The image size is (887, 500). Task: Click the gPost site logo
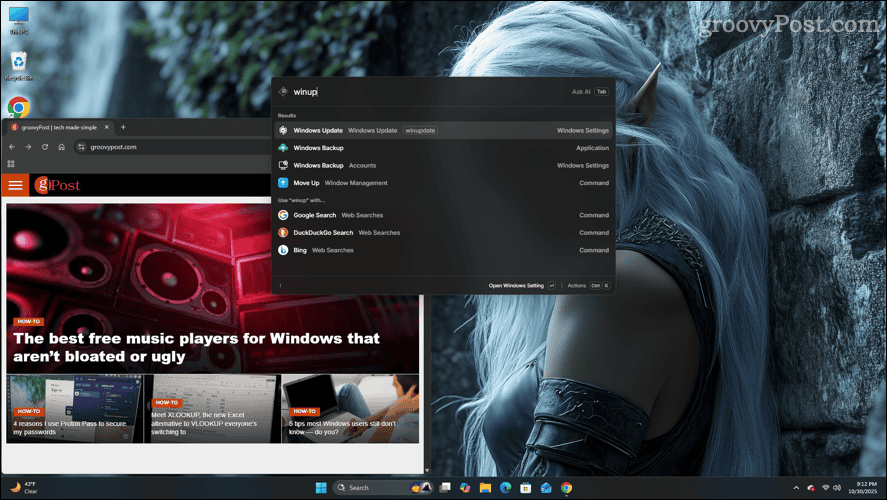coord(57,185)
